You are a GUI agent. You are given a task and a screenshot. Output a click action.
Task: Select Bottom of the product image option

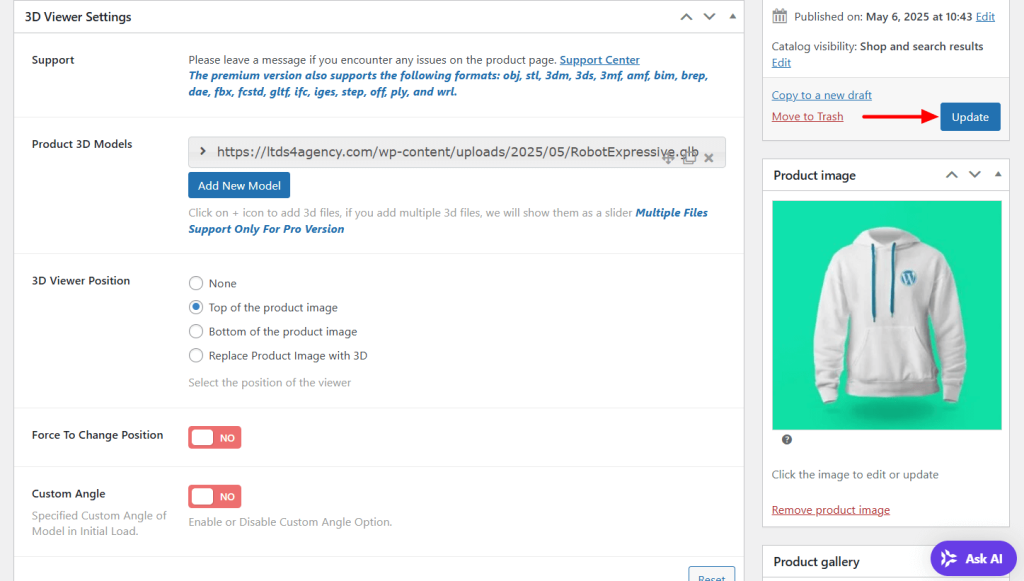point(196,332)
